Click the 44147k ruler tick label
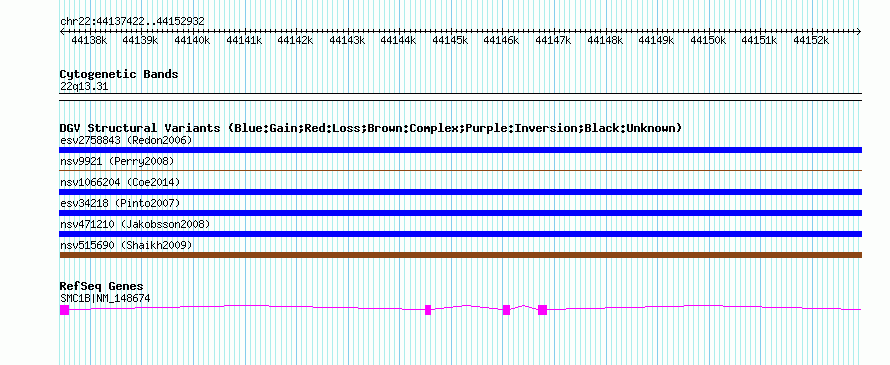 [553, 40]
